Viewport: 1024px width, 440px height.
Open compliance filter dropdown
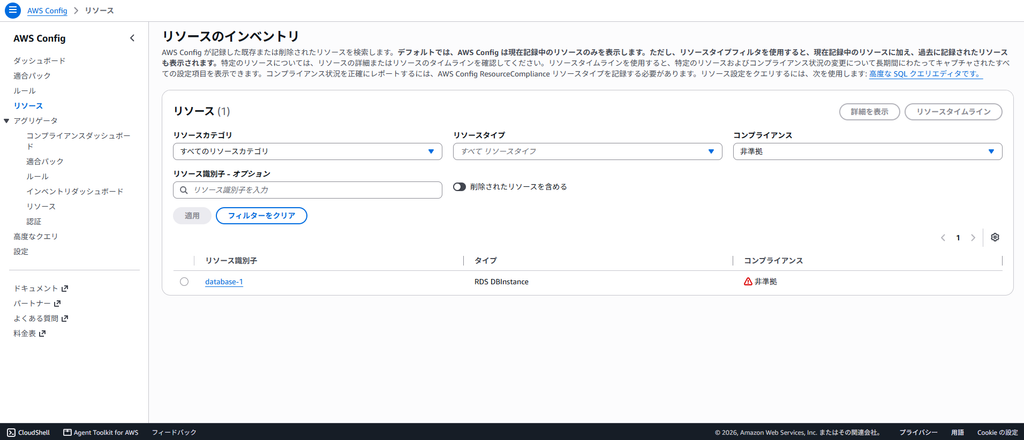coord(868,151)
